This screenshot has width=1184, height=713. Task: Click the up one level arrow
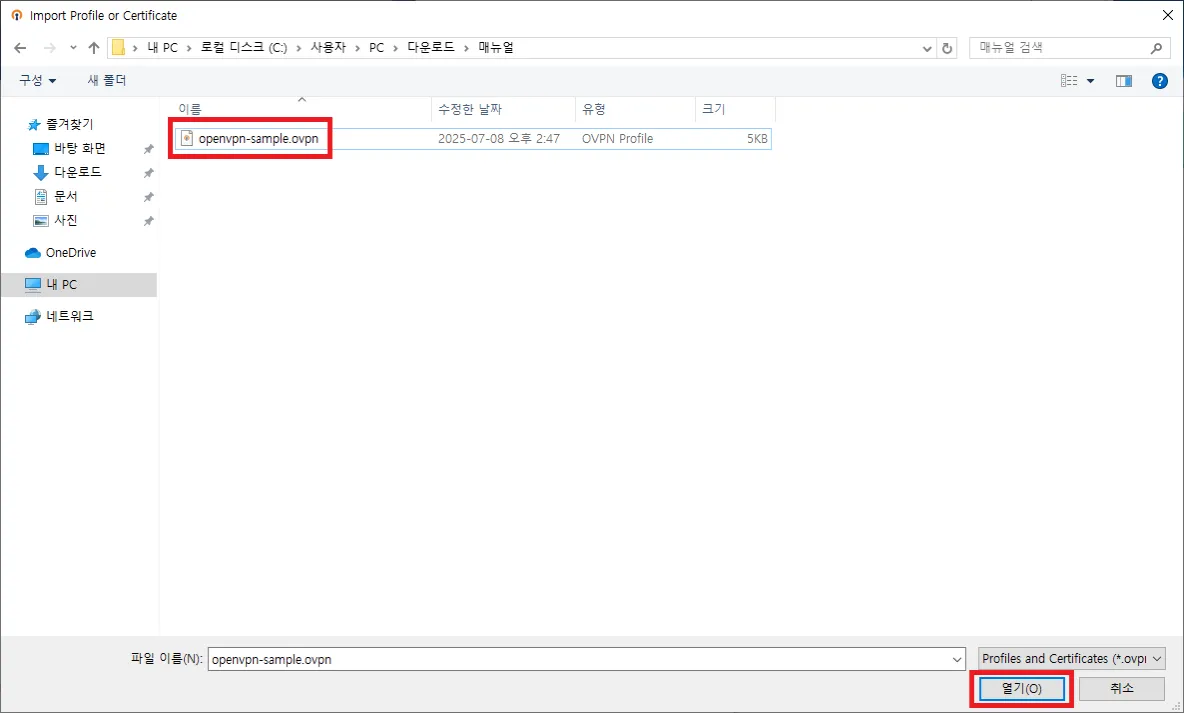(x=93, y=47)
